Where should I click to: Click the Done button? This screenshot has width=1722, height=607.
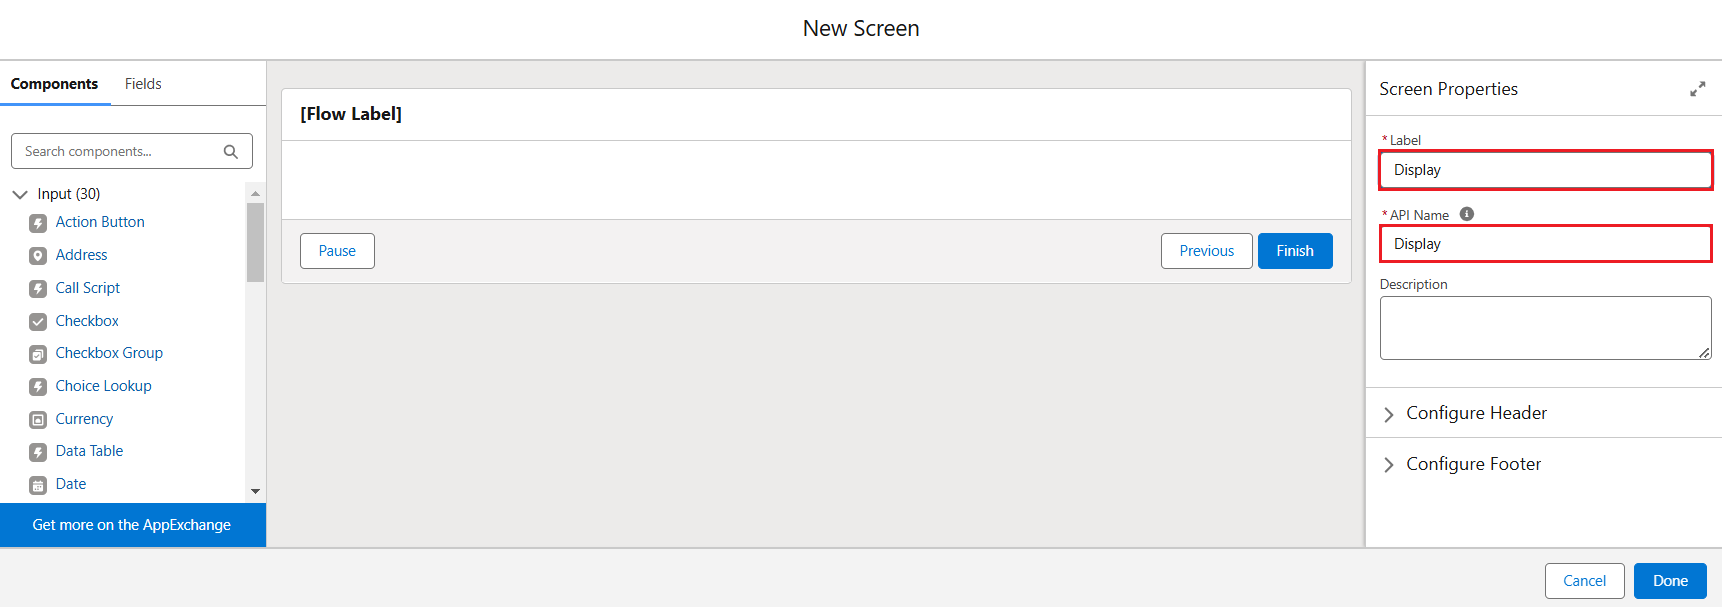coord(1670,581)
